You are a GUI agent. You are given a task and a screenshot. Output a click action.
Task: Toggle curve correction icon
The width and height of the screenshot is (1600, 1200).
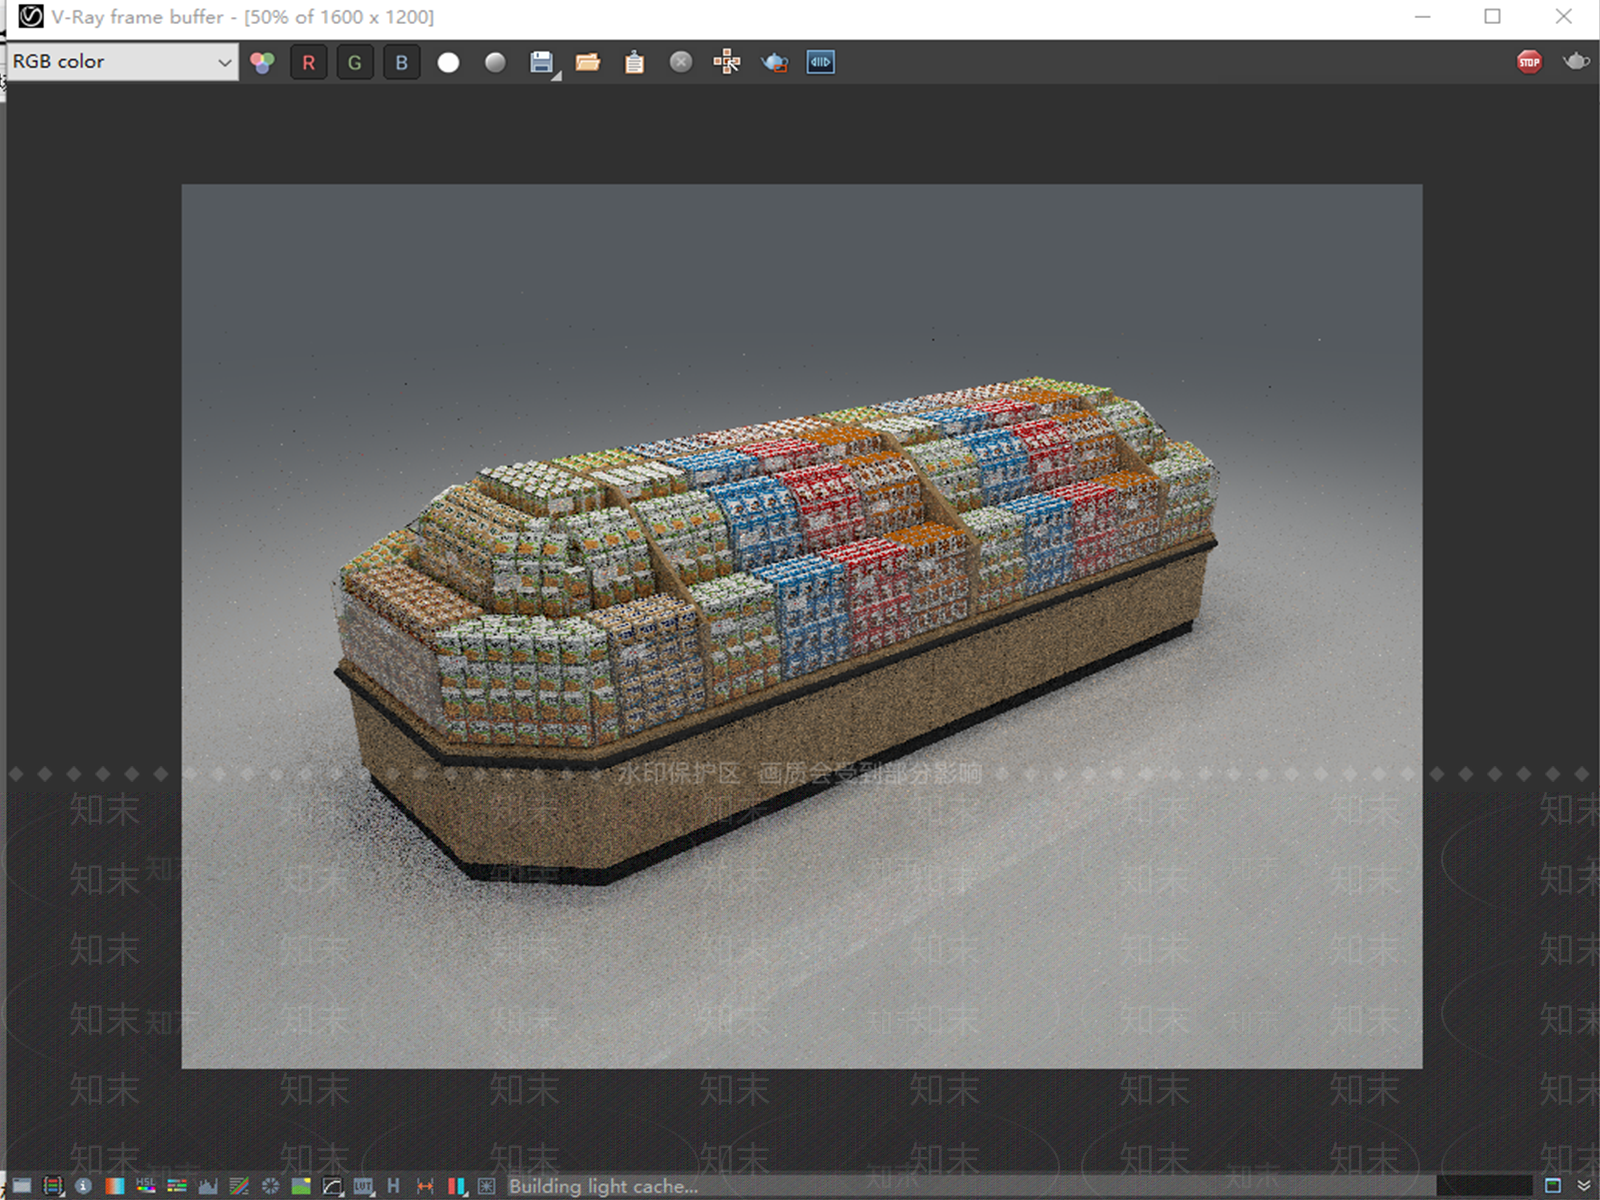coord(239,1186)
